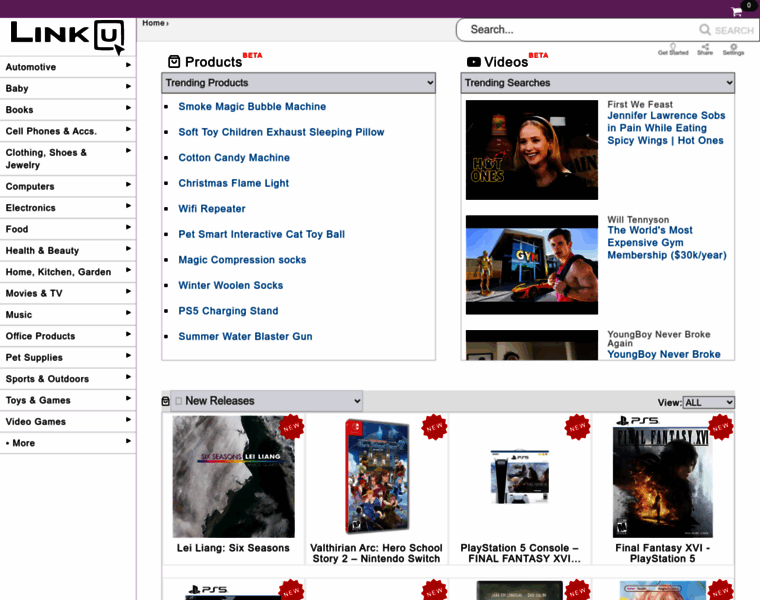Click Final Fantasy XVI - PlayStation 5 title
This screenshot has height=600, width=760.
click(663, 553)
